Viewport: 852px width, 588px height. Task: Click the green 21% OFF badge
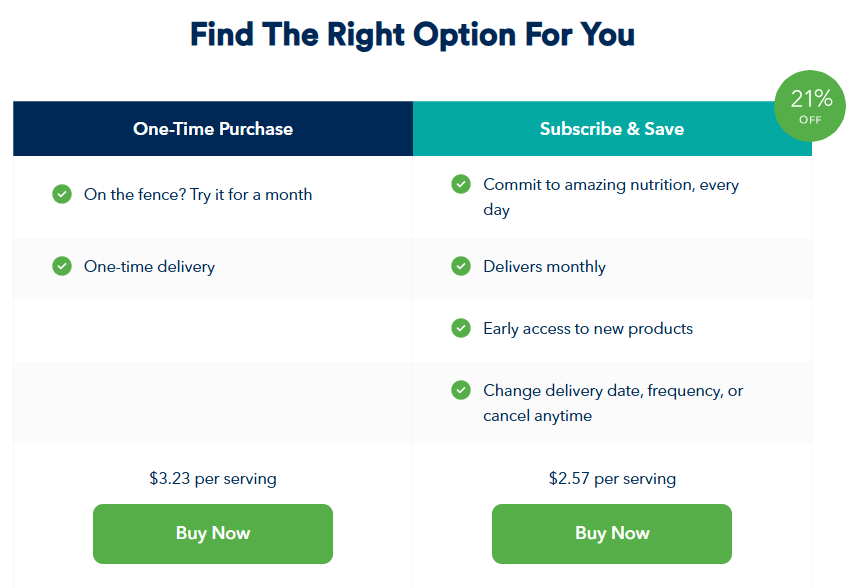810,106
